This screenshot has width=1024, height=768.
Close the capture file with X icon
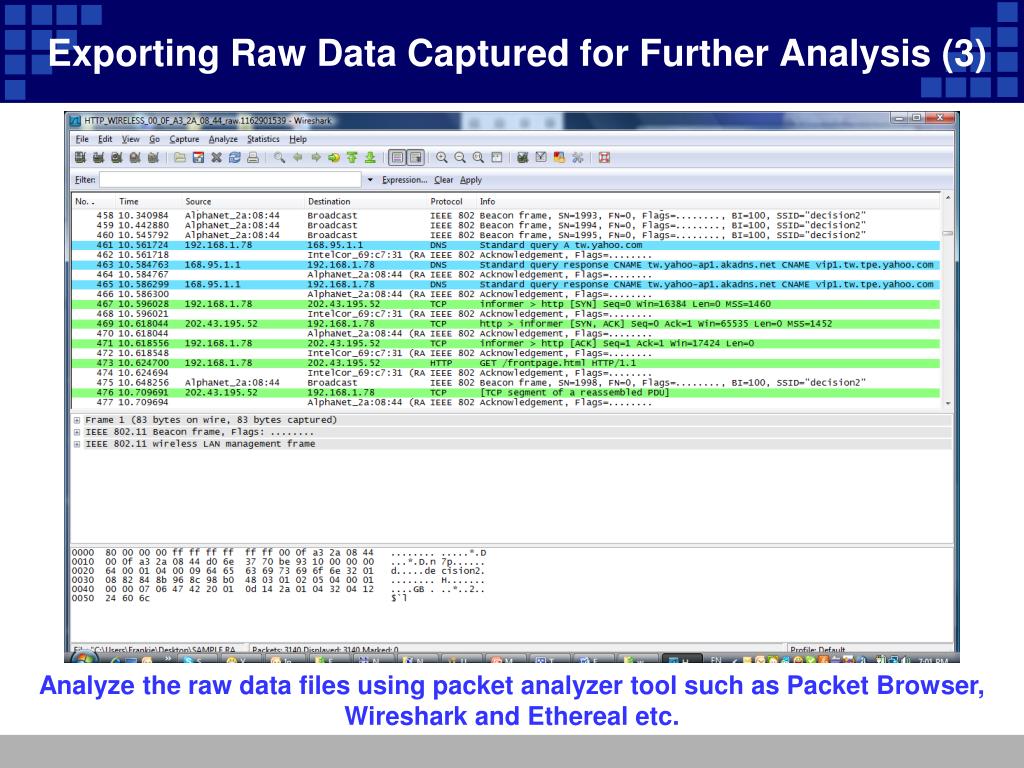(x=216, y=157)
